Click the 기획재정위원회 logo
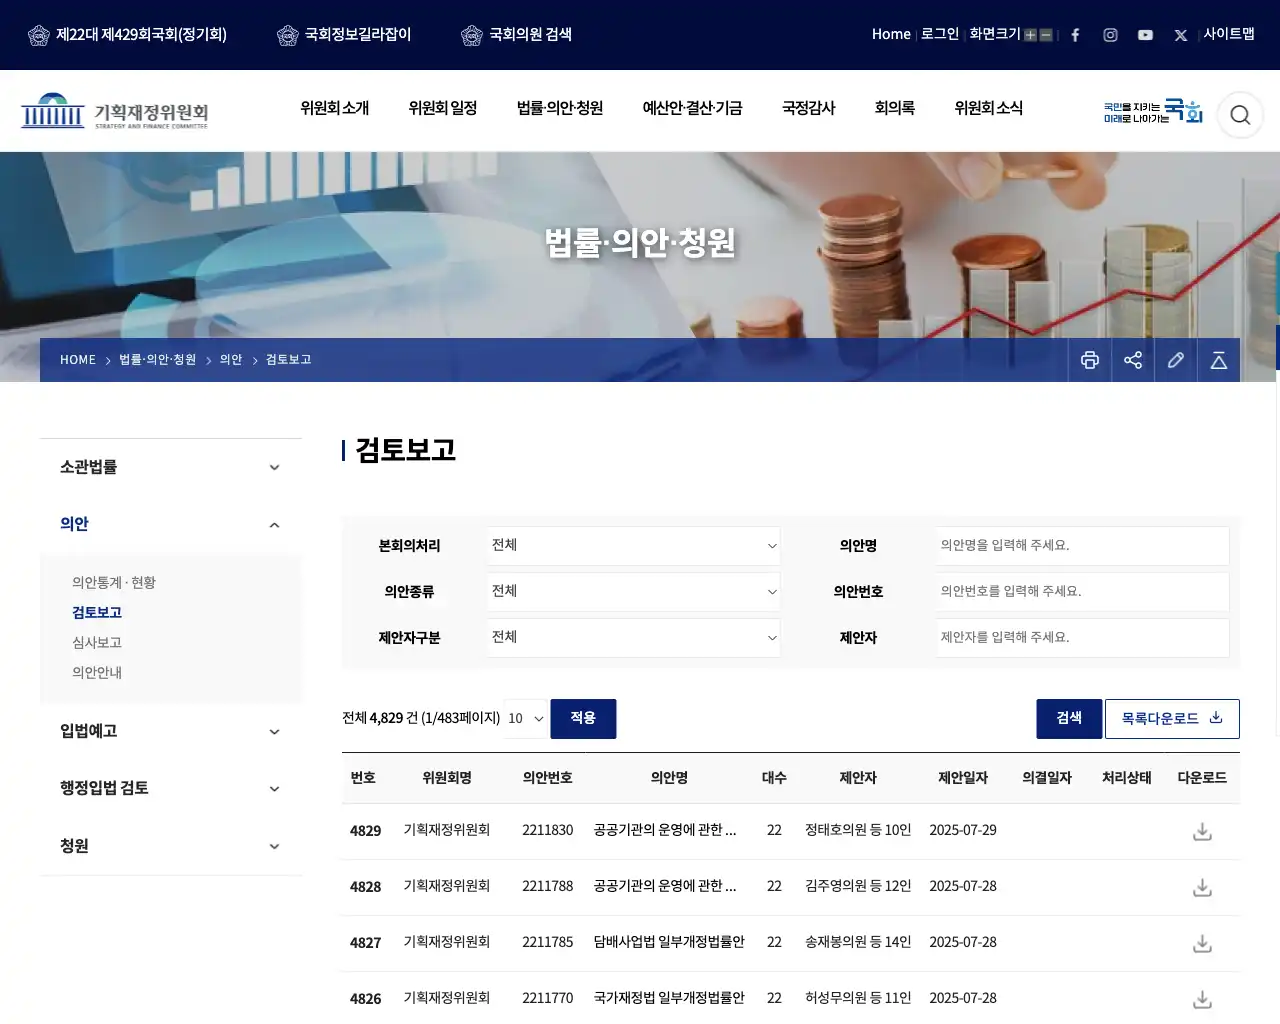 pyautogui.click(x=115, y=111)
